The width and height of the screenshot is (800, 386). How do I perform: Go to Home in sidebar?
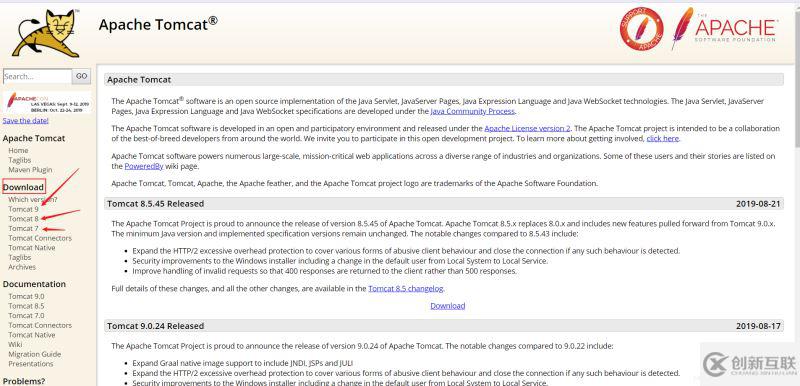(18, 150)
